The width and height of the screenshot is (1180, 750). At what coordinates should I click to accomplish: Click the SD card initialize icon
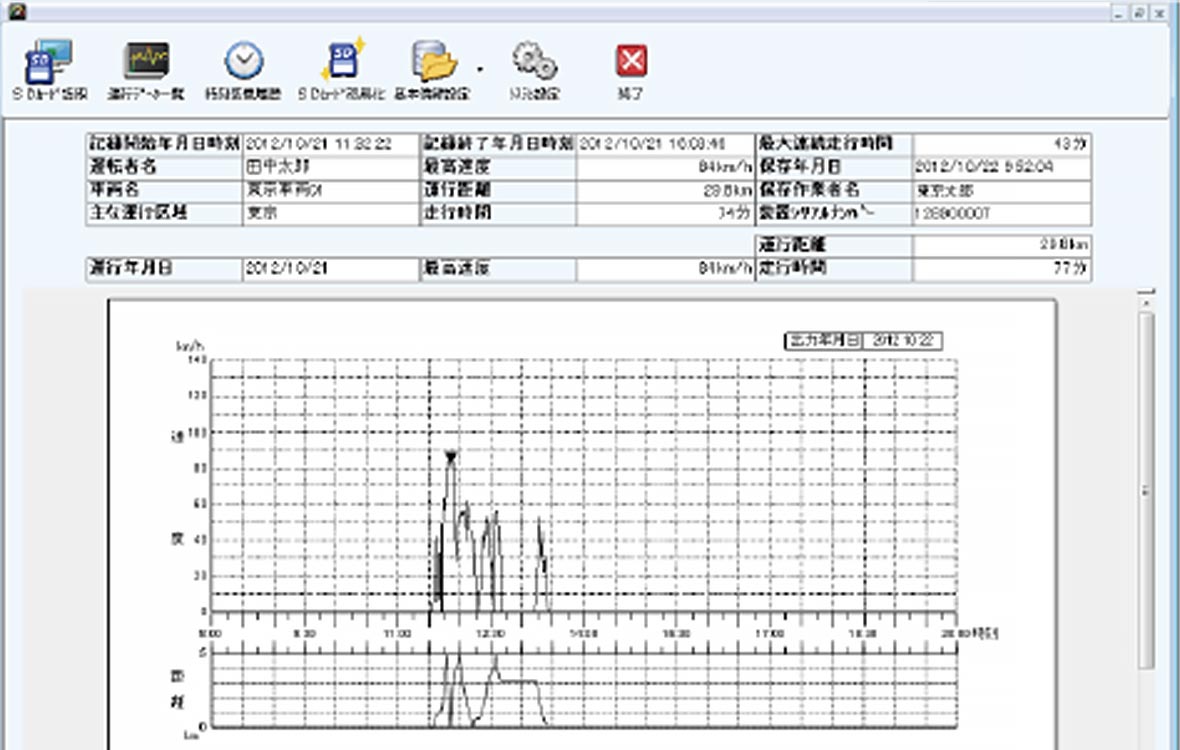click(x=343, y=62)
